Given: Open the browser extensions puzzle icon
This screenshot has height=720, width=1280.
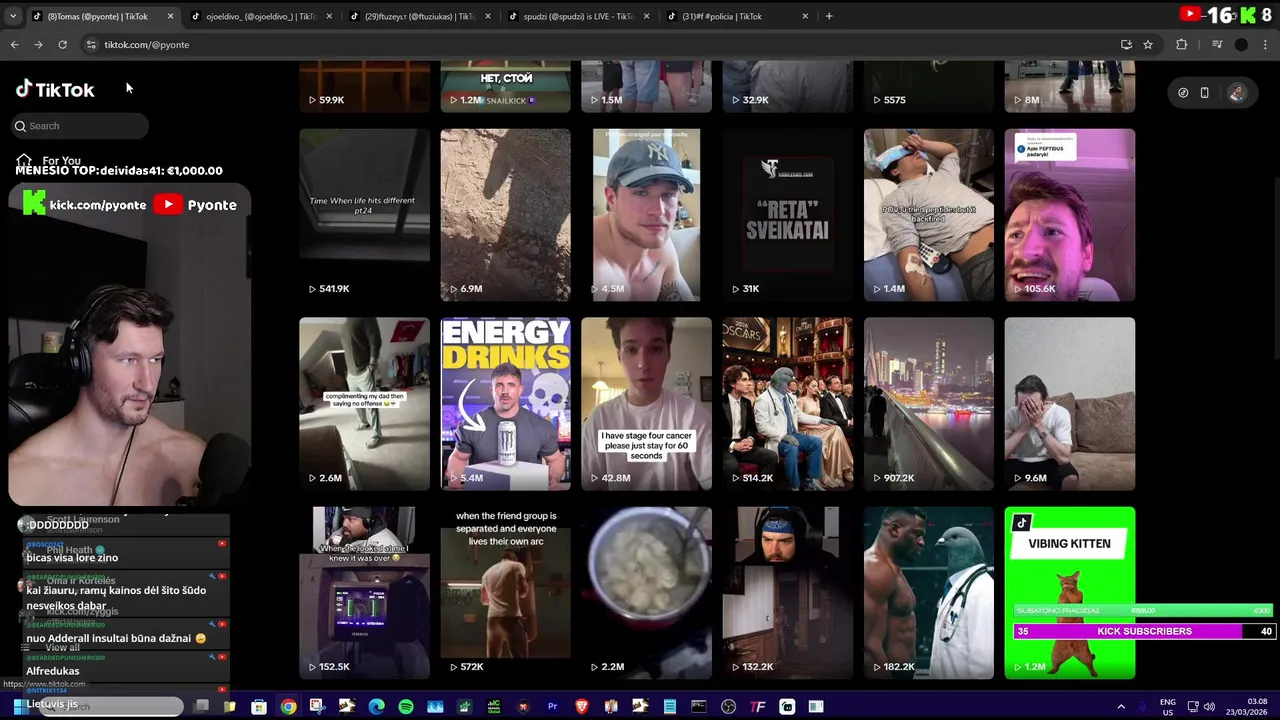Looking at the screenshot, I should pos(1181,44).
